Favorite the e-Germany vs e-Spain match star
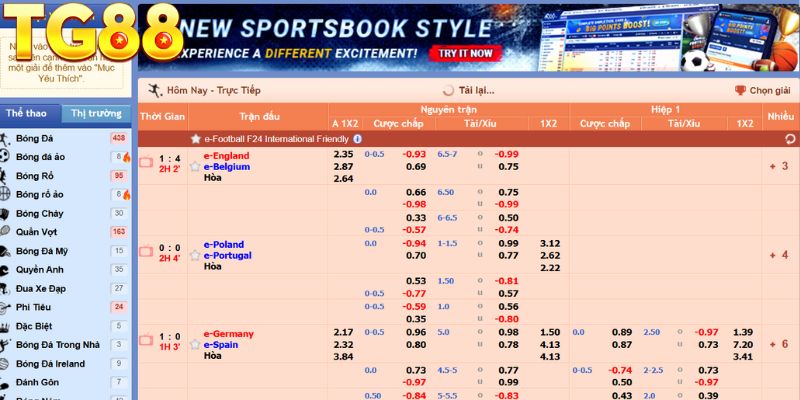Viewport: 800px width, 400px height. pyautogui.click(x=194, y=344)
